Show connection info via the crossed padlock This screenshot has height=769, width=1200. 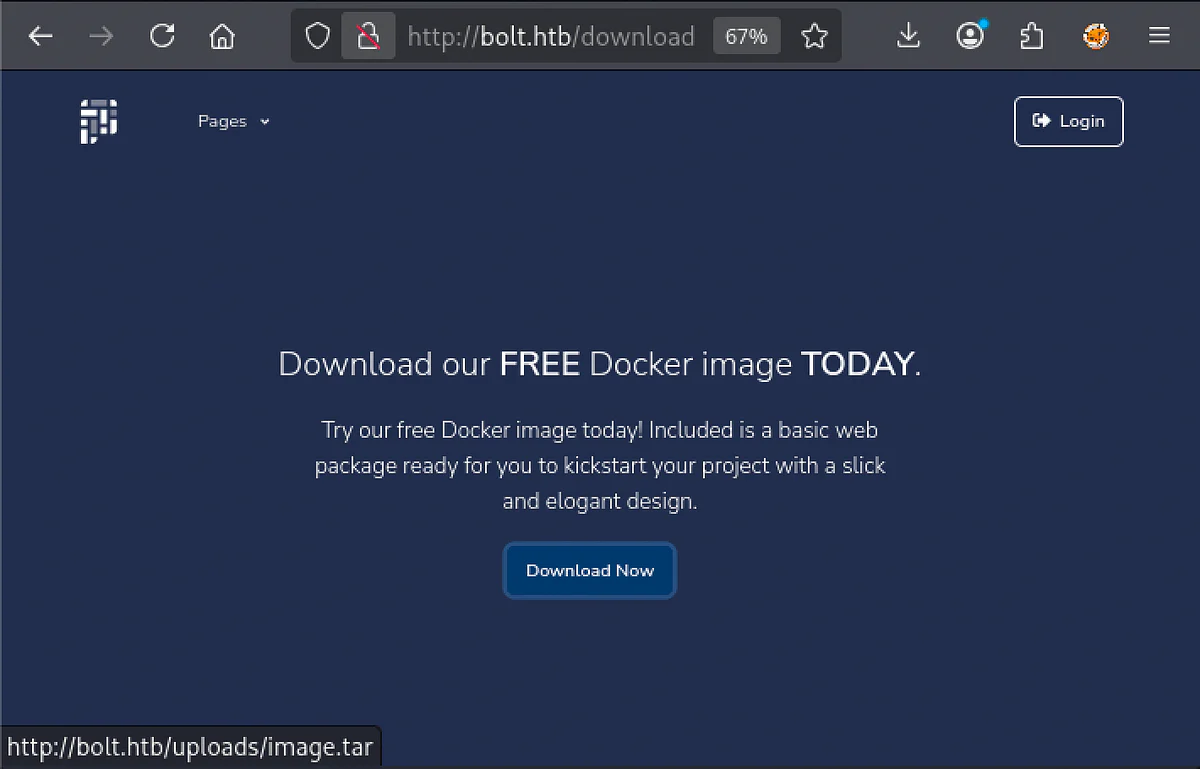[x=368, y=37]
